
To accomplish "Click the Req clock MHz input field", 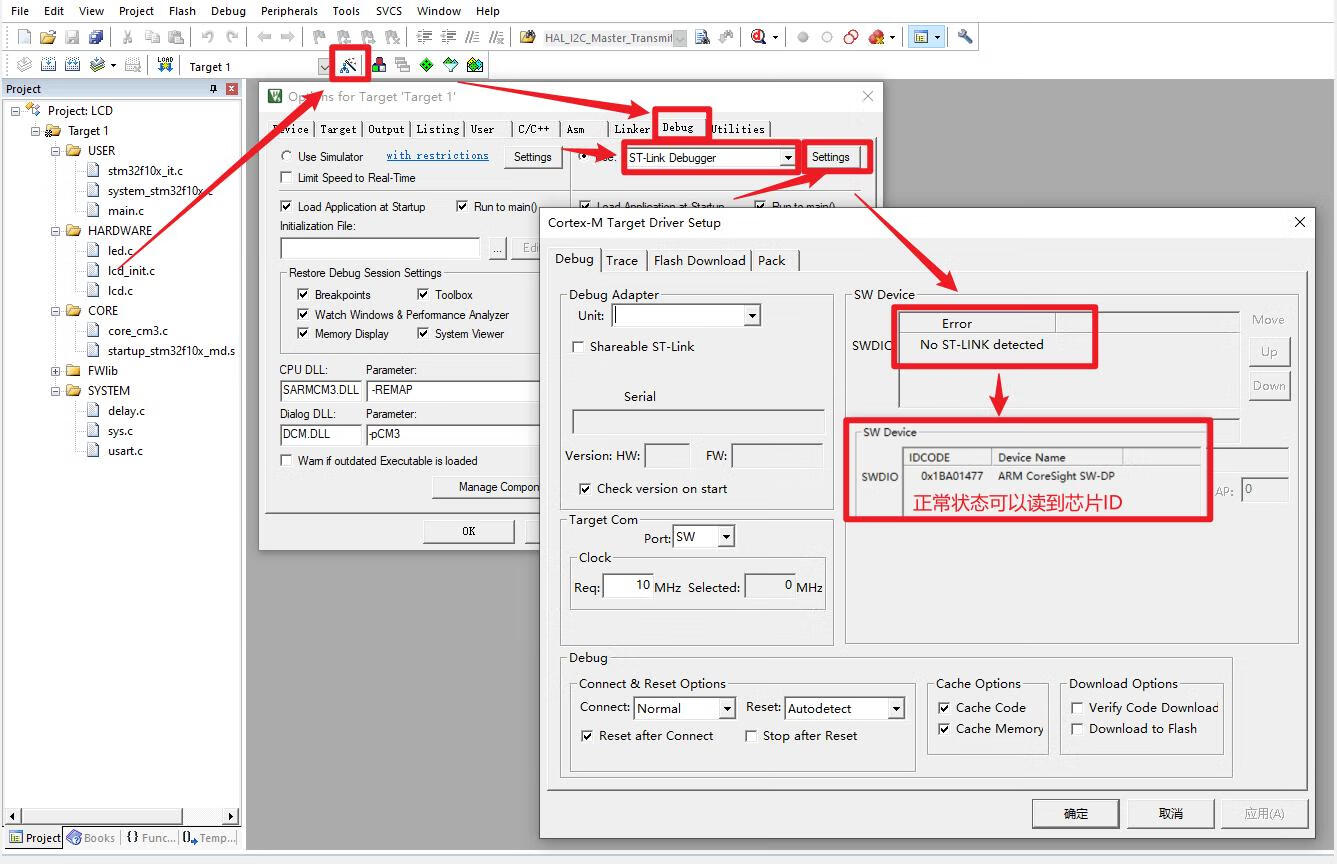I will tap(628, 586).
